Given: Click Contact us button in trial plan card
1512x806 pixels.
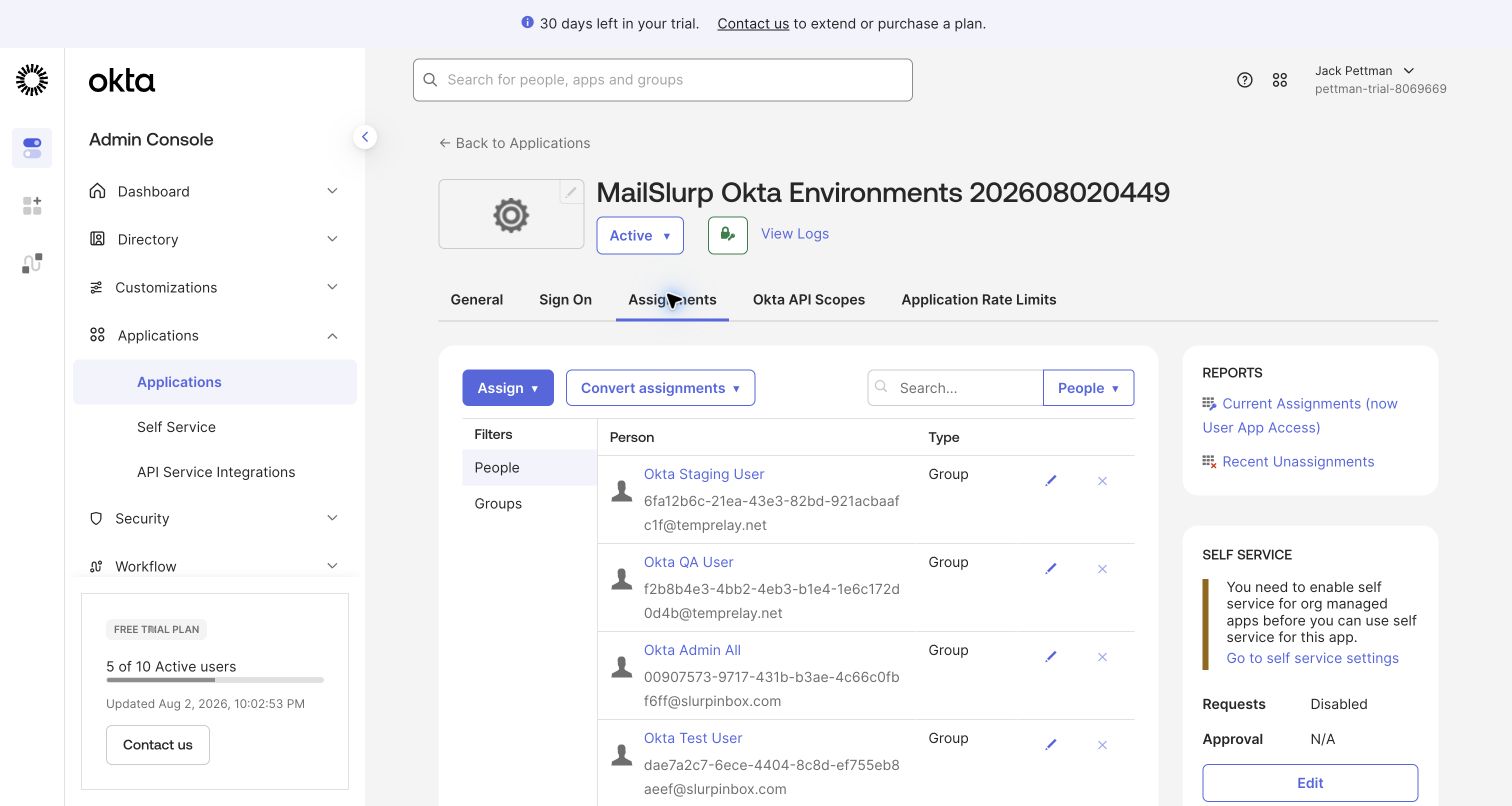Looking at the screenshot, I should [x=158, y=745].
